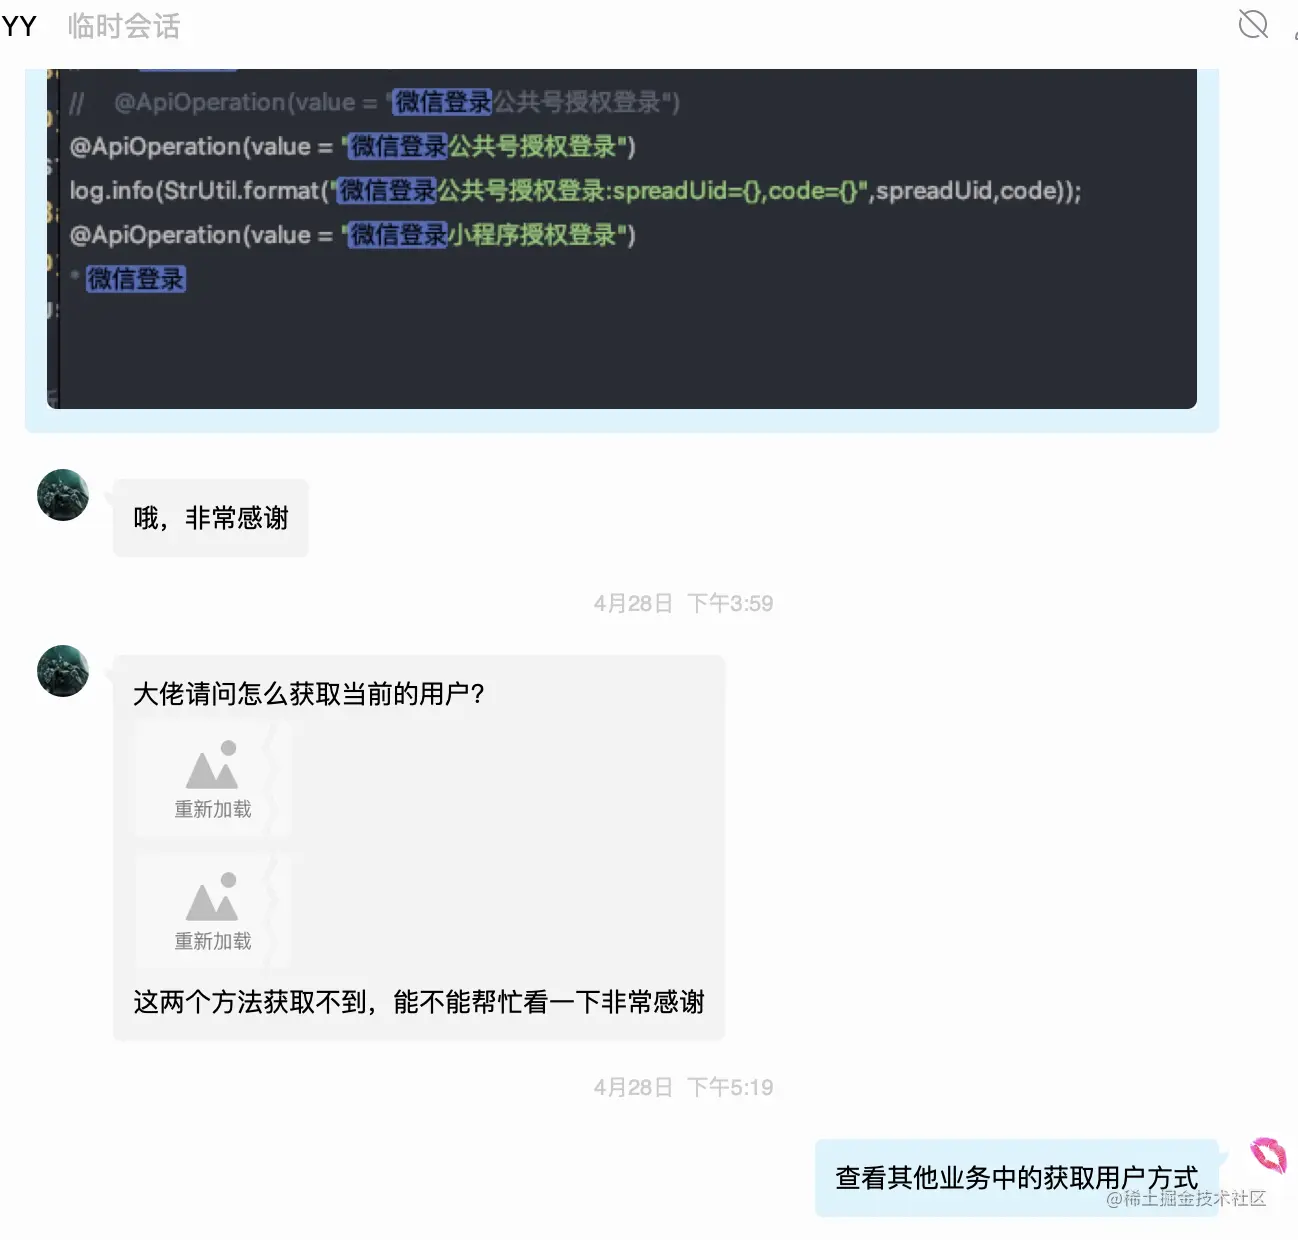
Task: Click the first broken image mountain icon
Action: [213, 765]
